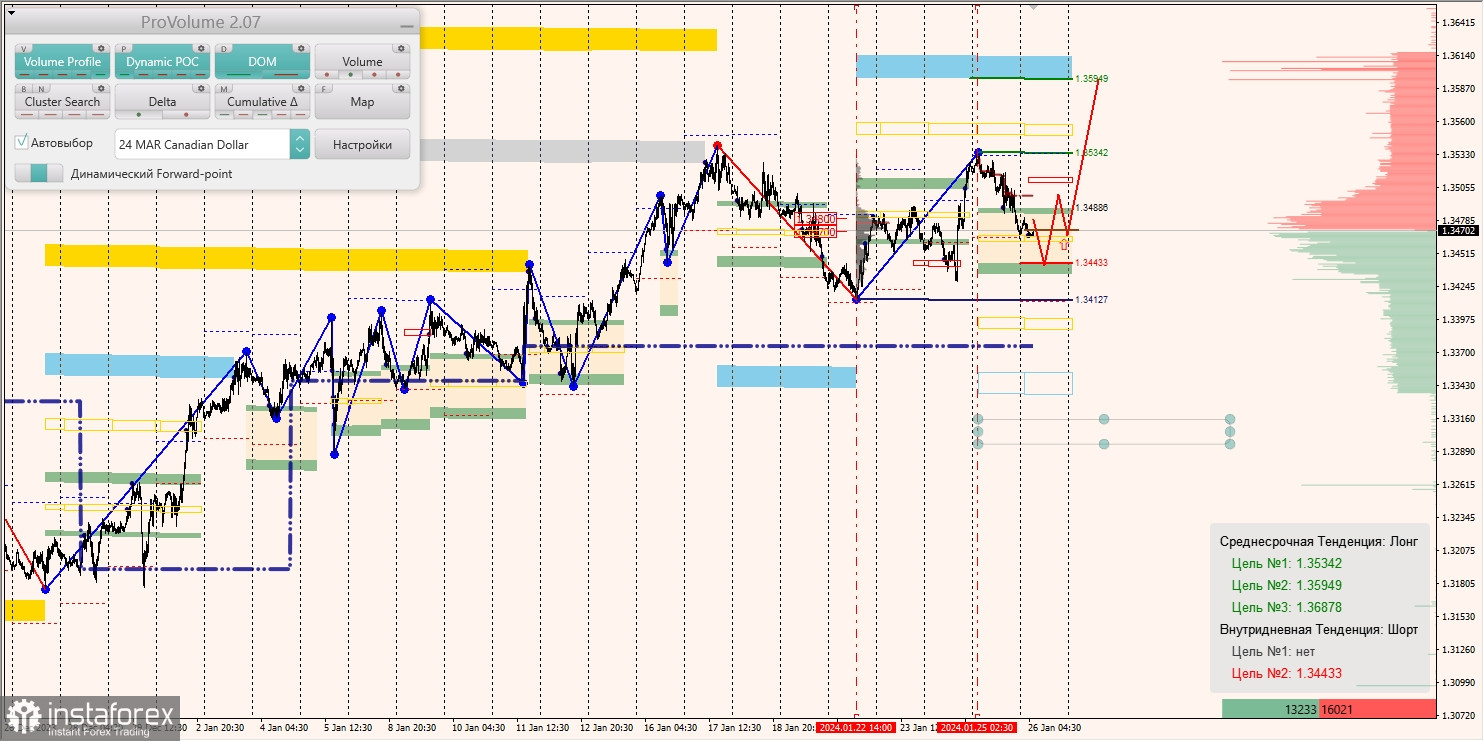Click the 1.35342 level label on chart
1484x741 pixels.
point(1091,153)
